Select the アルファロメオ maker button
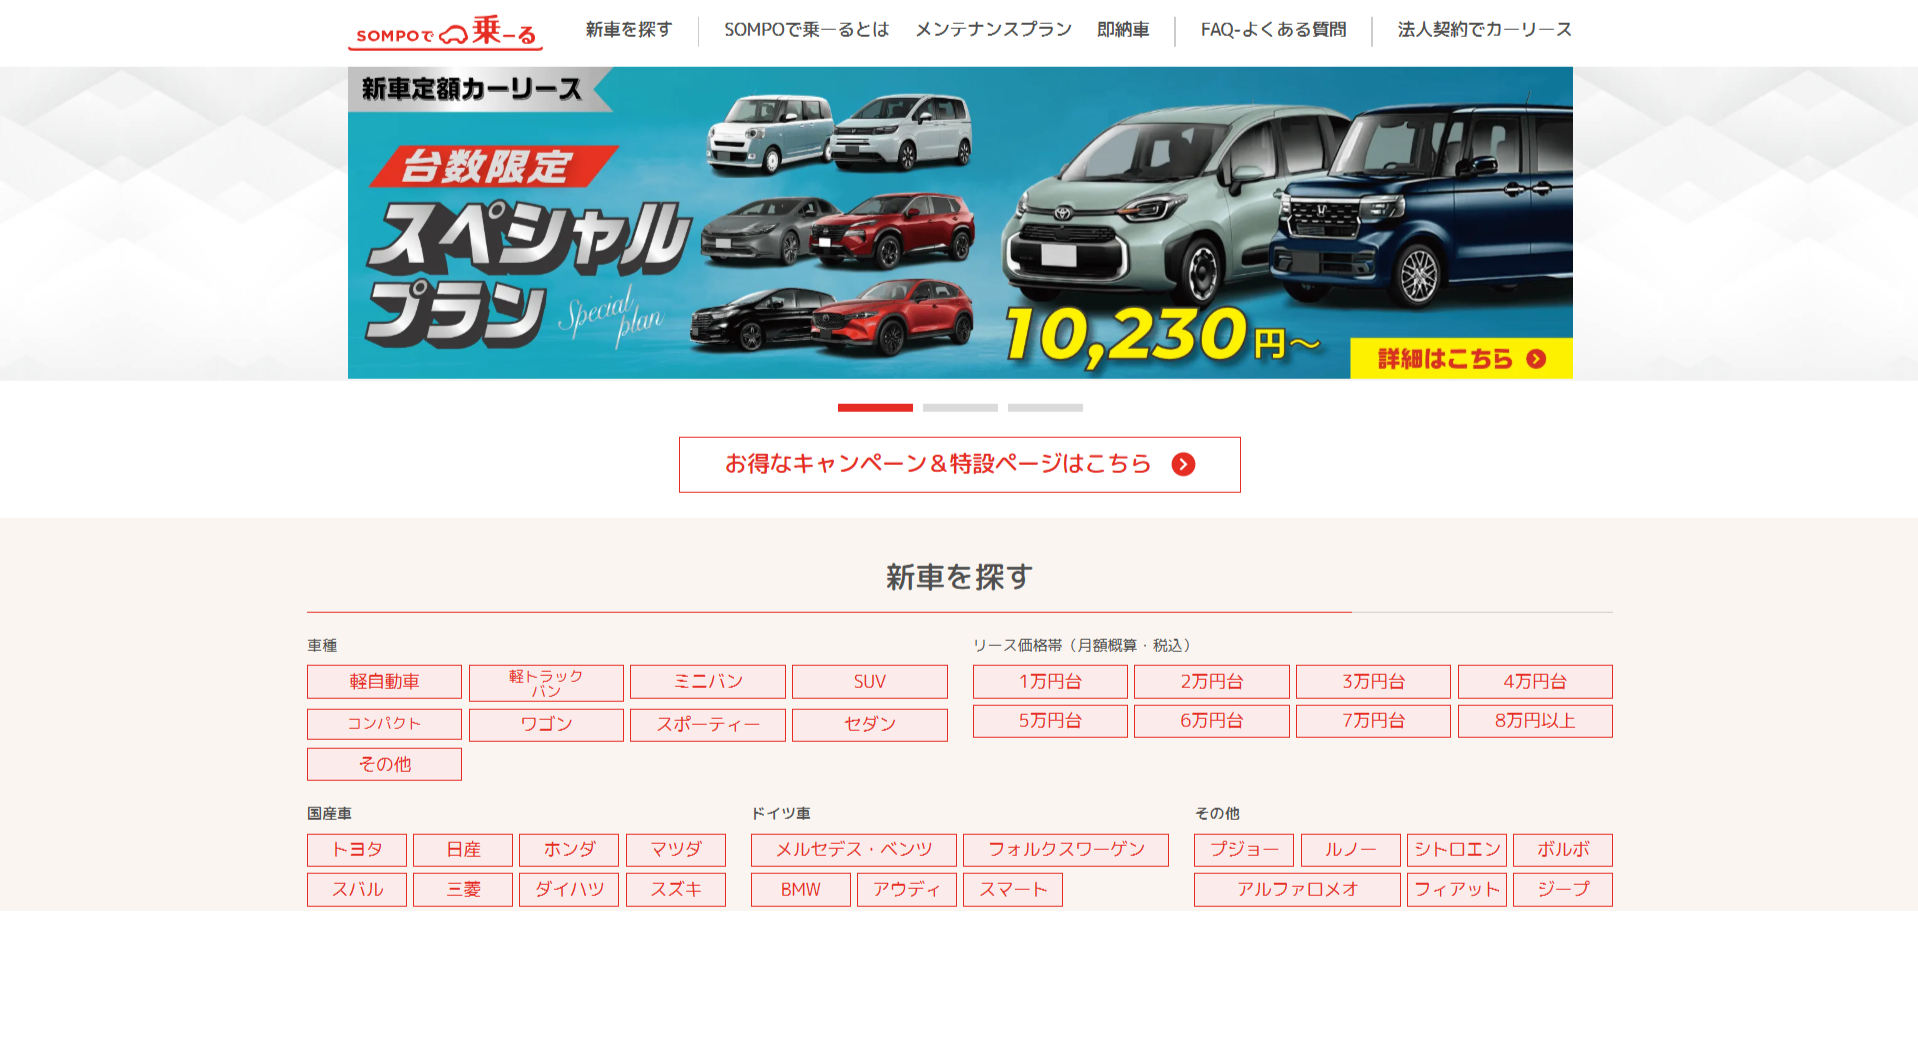 tap(1296, 890)
